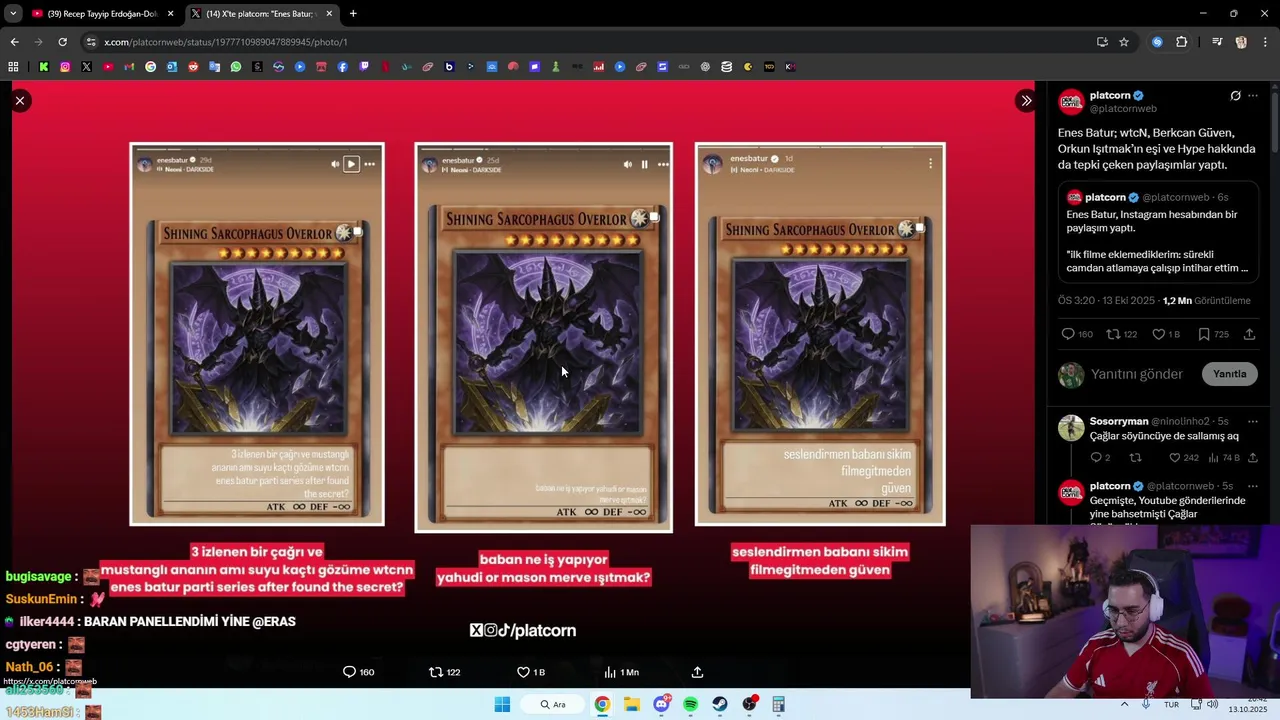Open the browser extensions puzzle icon
This screenshot has height=720, width=1280.
[1181, 42]
